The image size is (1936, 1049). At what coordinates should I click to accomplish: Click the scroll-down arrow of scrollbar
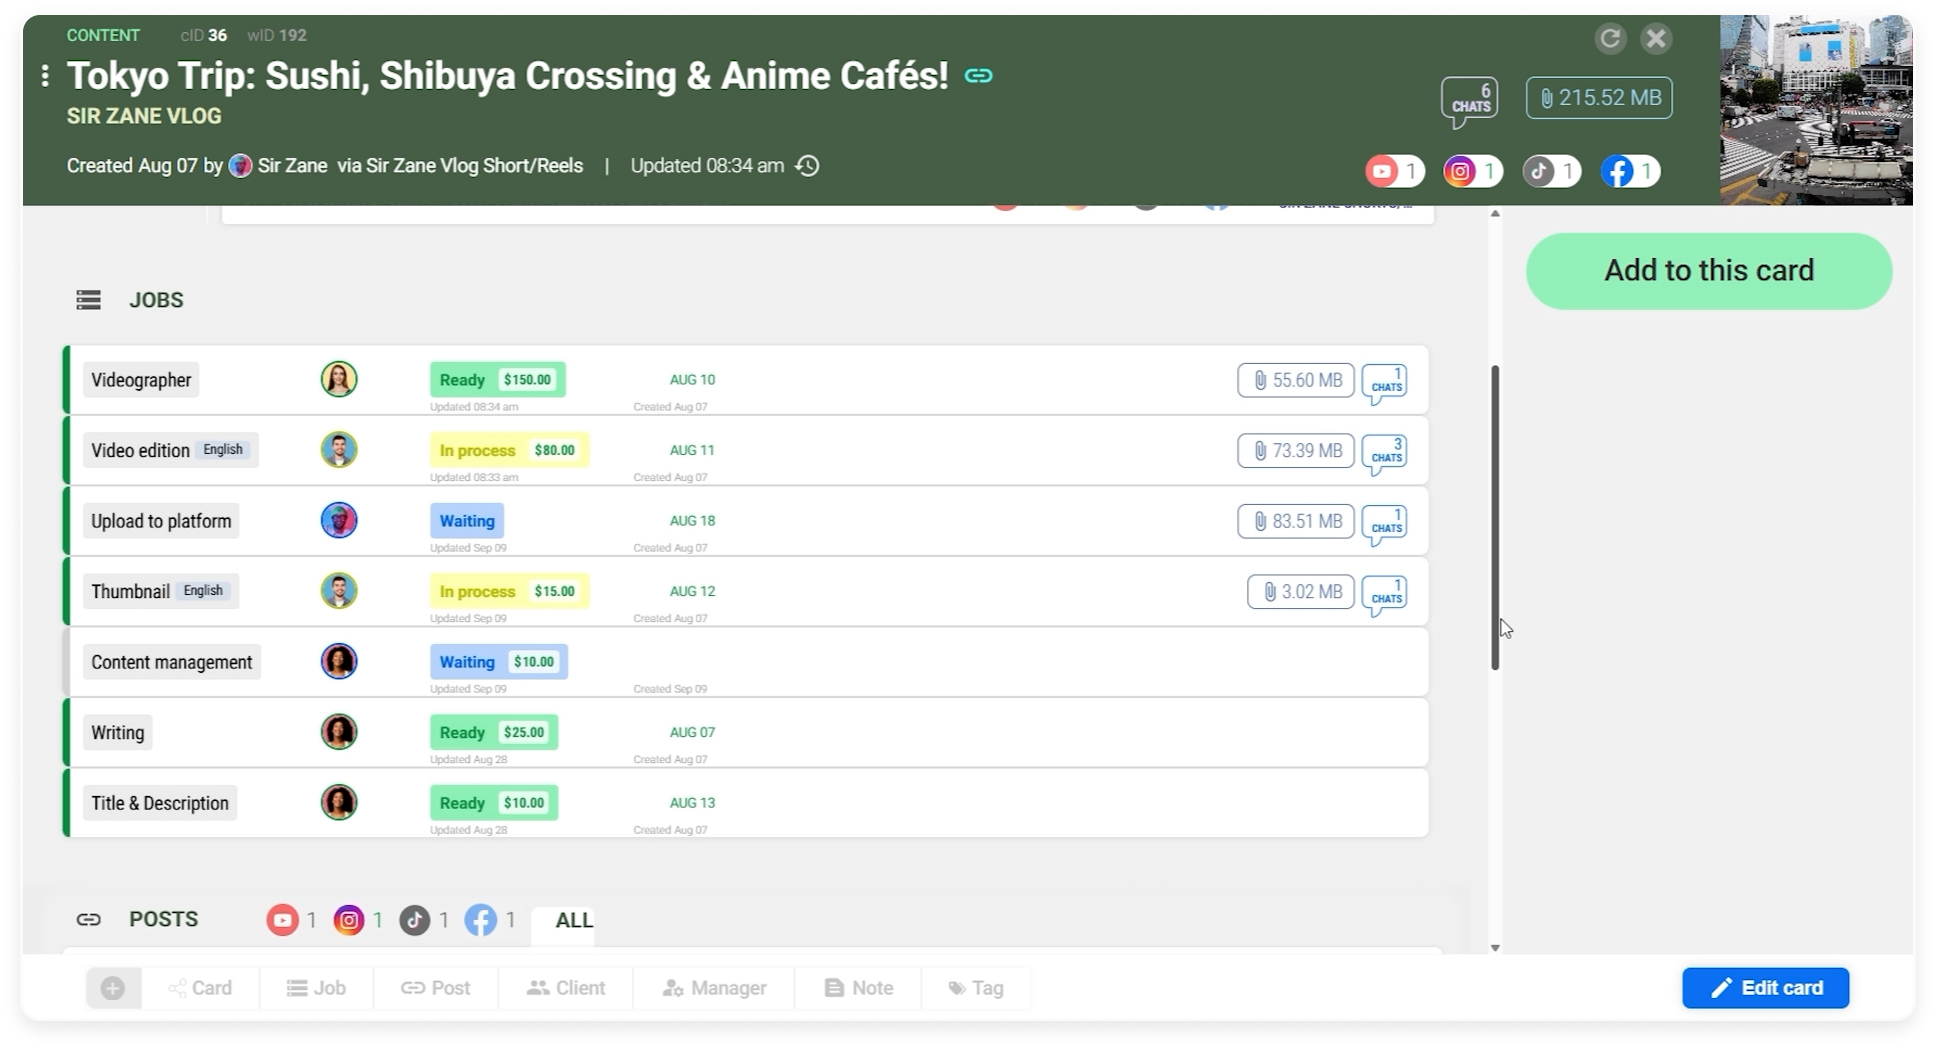[1495, 947]
